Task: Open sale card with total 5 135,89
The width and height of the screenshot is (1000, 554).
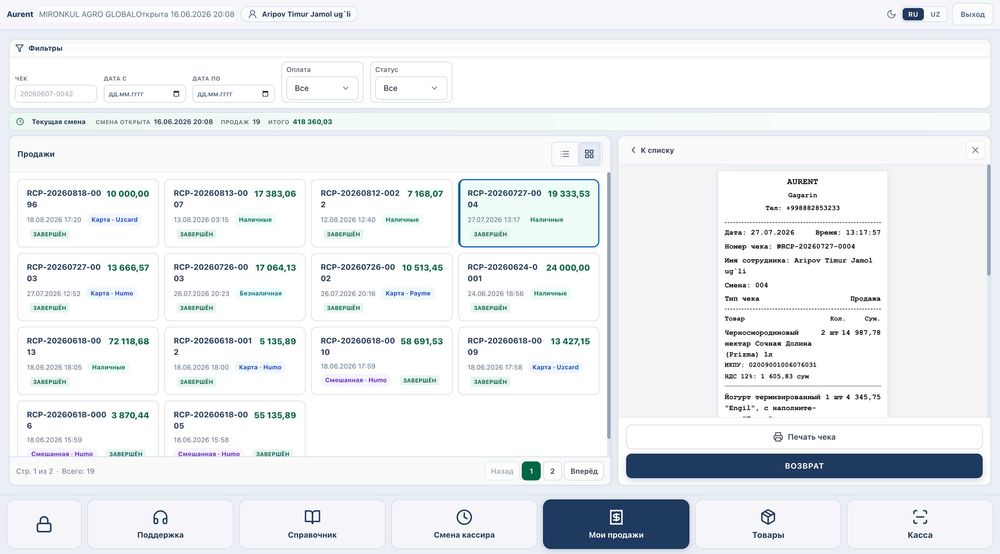Action: [x=235, y=361]
